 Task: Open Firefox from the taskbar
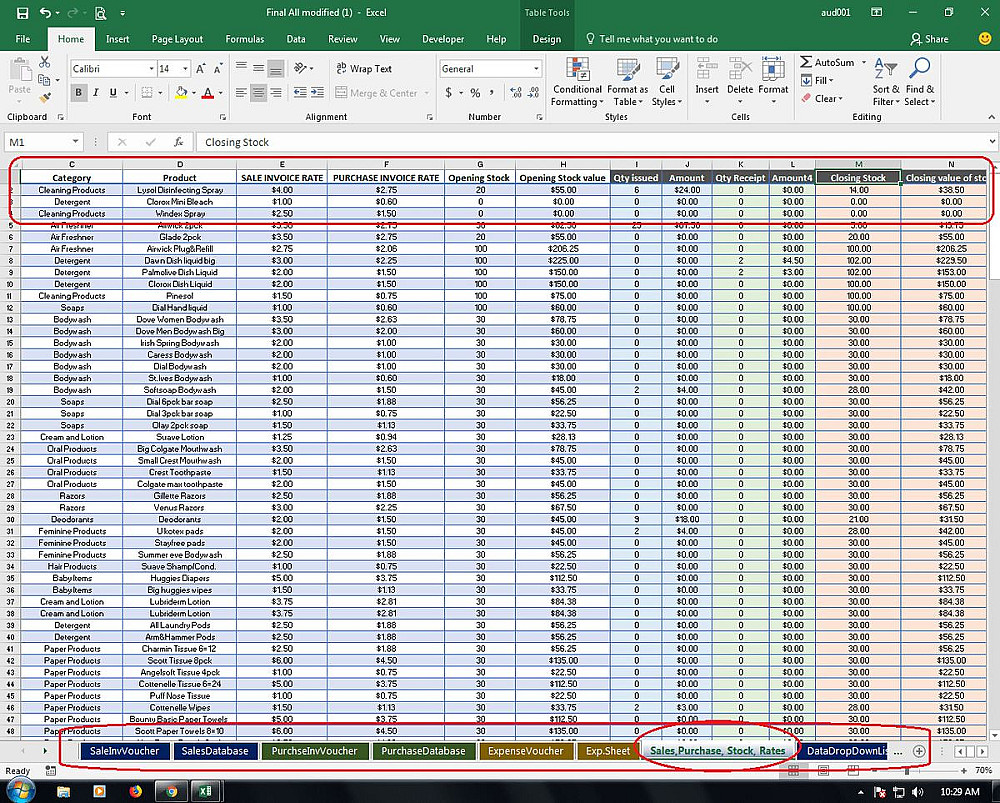click(135, 791)
